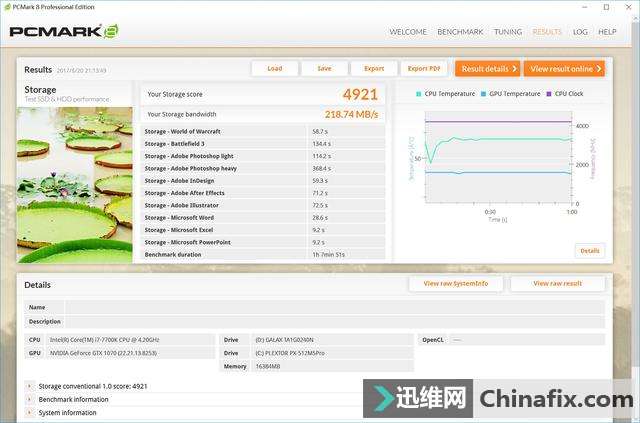The image size is (640, 423).
Task: Click the Save results button
Action: 324,69
